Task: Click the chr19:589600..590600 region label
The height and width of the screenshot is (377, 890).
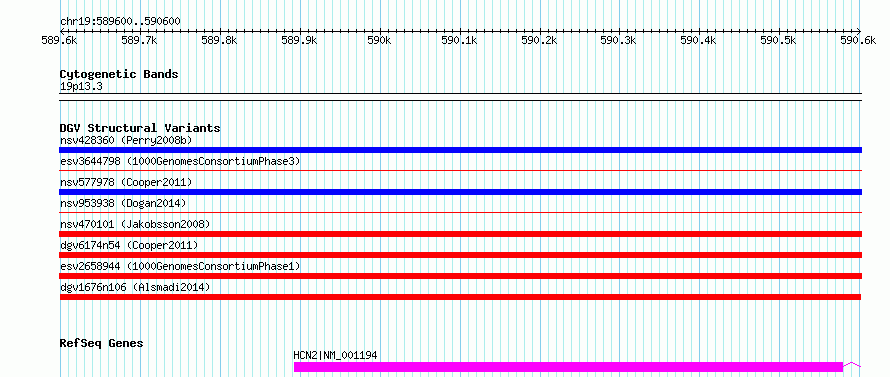Action: 120,22
